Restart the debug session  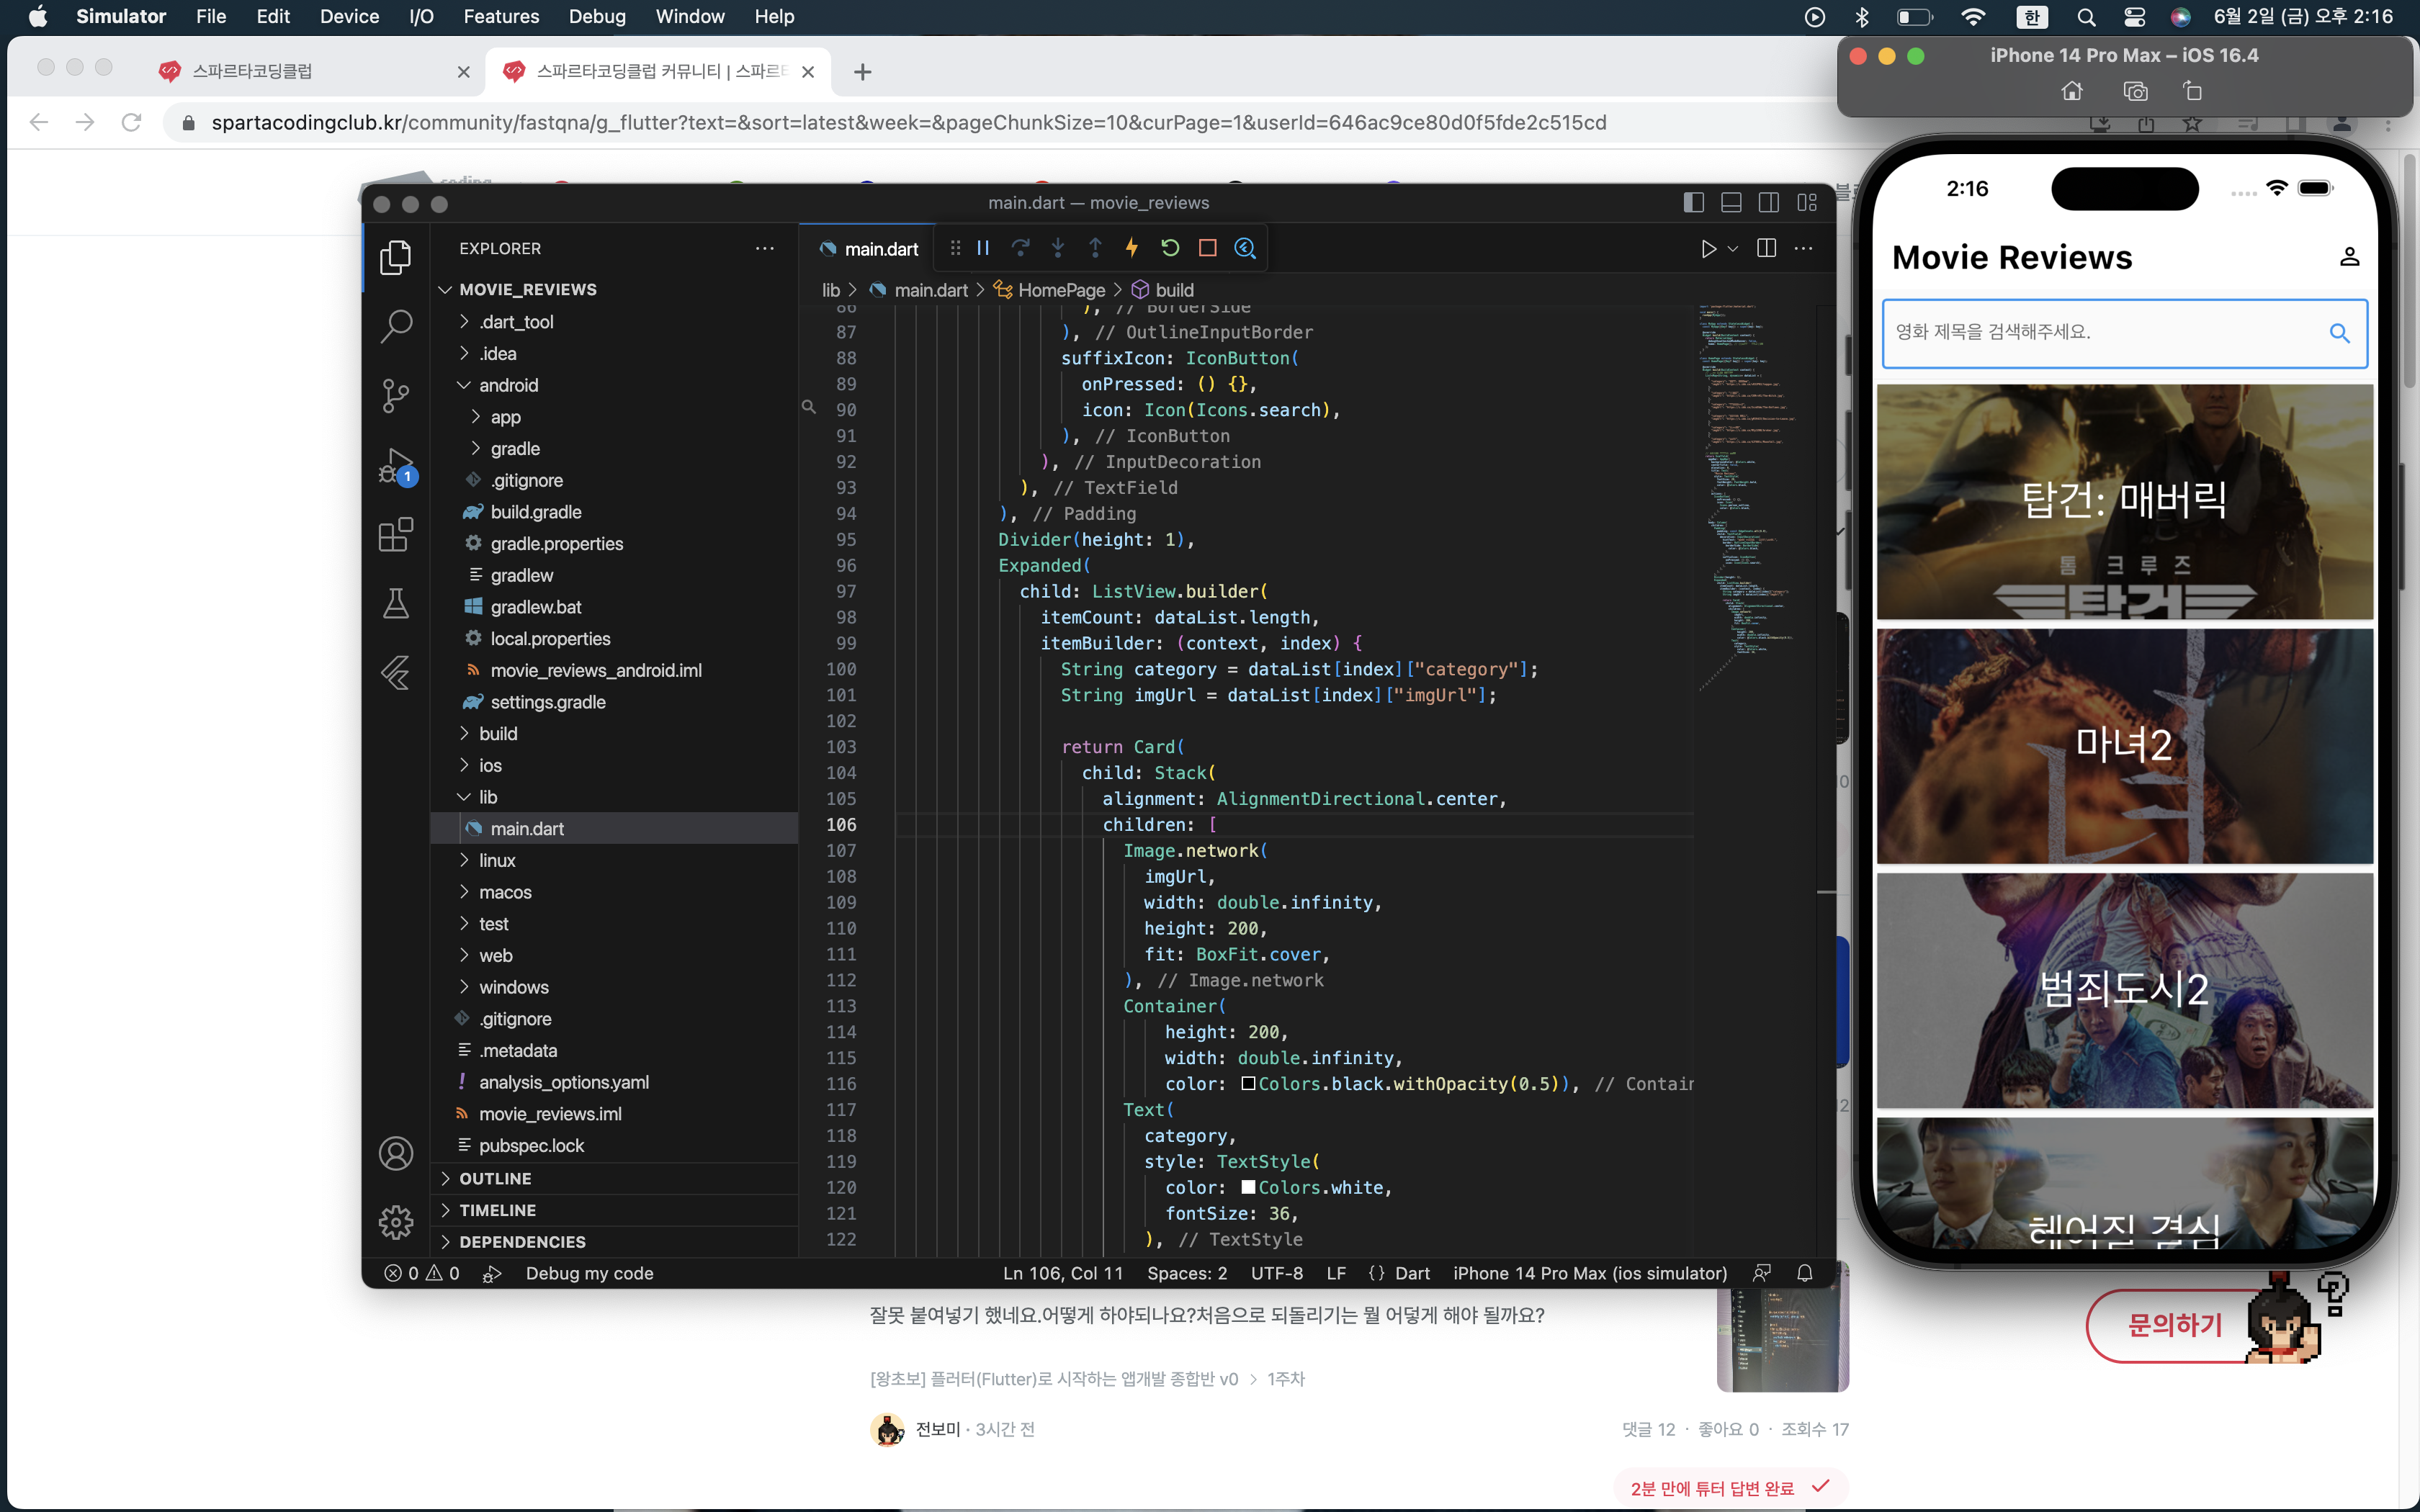click(x=1170, y=248)
